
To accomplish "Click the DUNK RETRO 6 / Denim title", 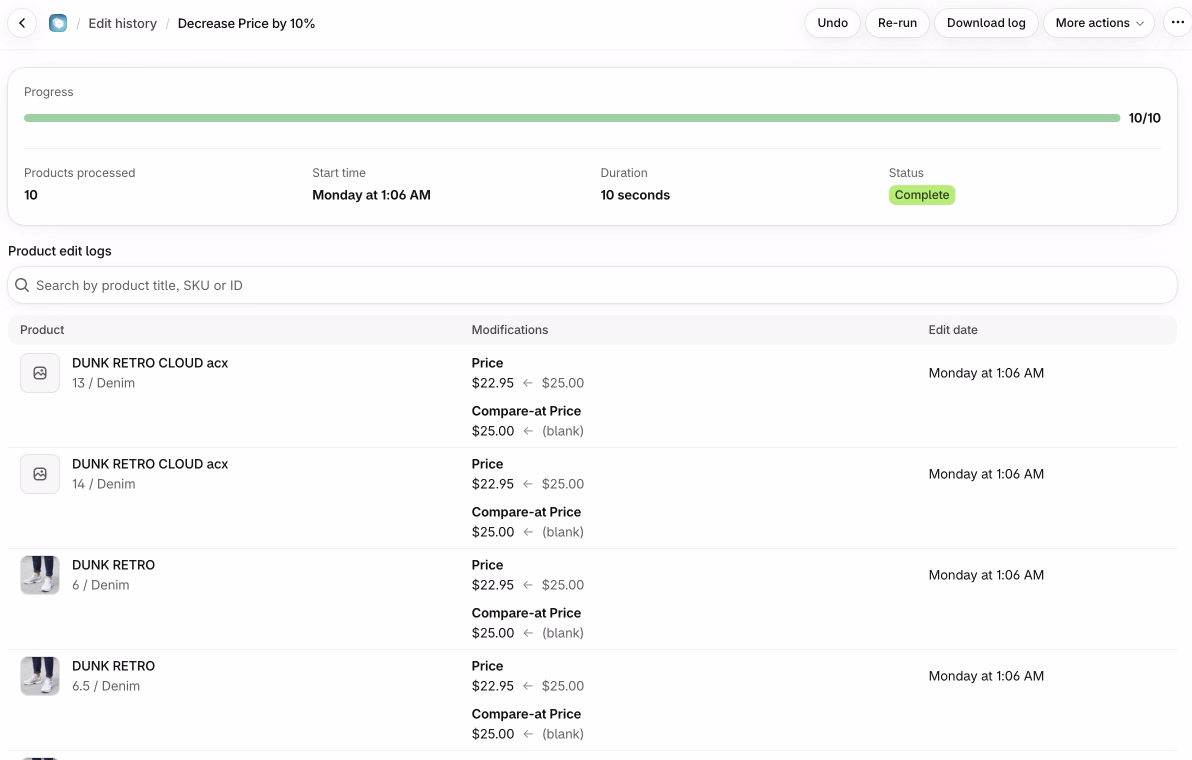I will pyautogui.click(x=113, y=565).
